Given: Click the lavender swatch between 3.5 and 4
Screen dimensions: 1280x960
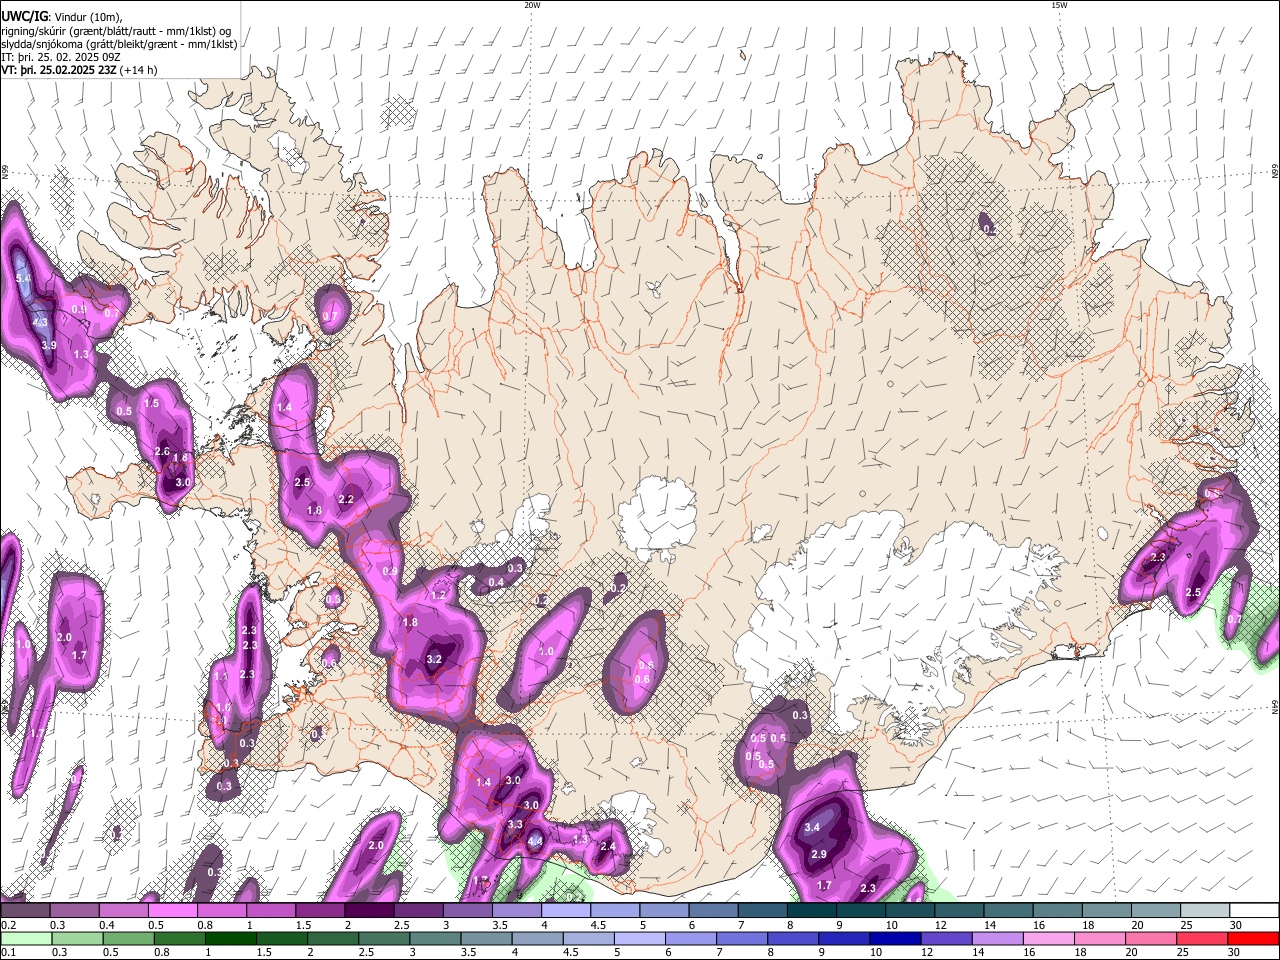Looking at the screenshot, I should (516, 910).
